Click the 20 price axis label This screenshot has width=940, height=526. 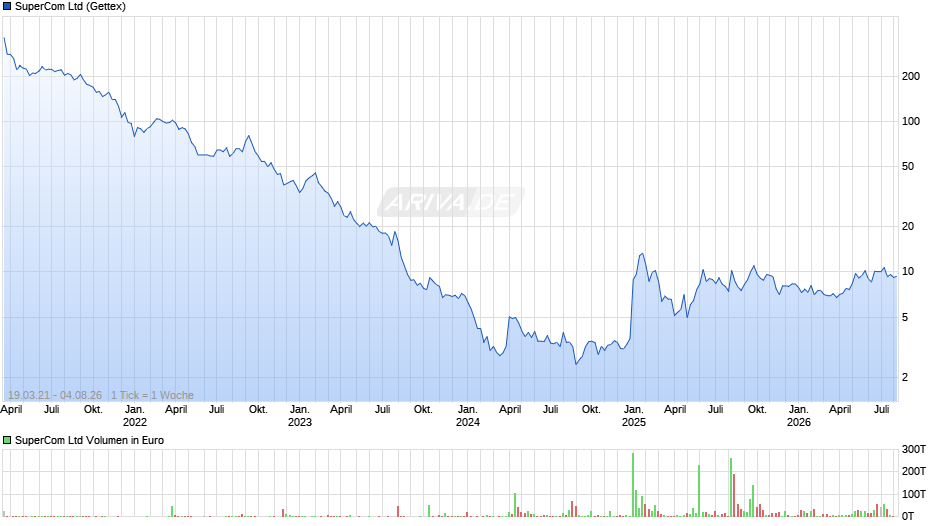(908, 226)
